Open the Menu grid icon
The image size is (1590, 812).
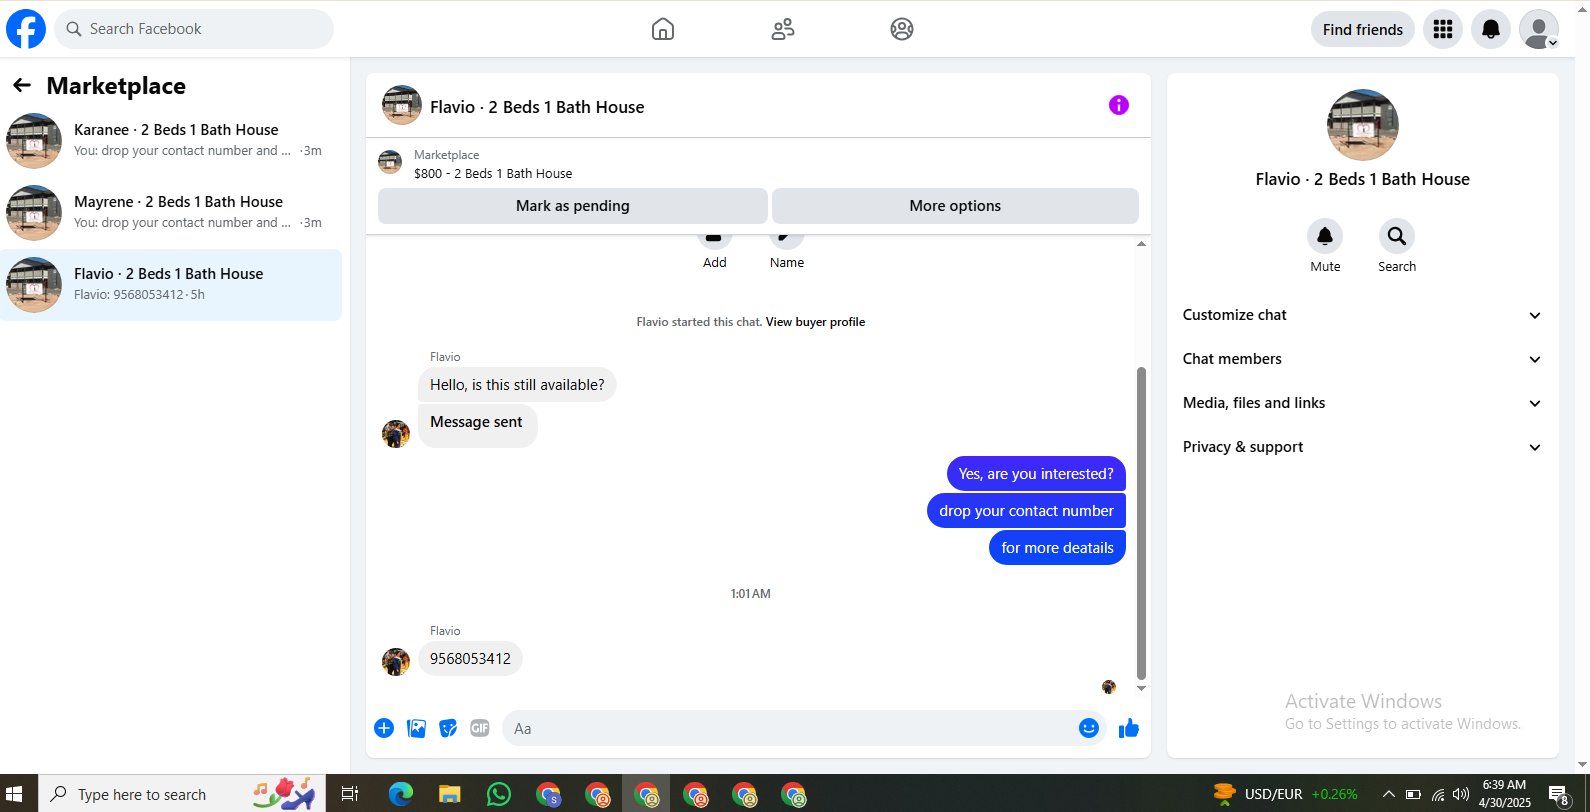pyautogui.click(x=1443, y=29)
